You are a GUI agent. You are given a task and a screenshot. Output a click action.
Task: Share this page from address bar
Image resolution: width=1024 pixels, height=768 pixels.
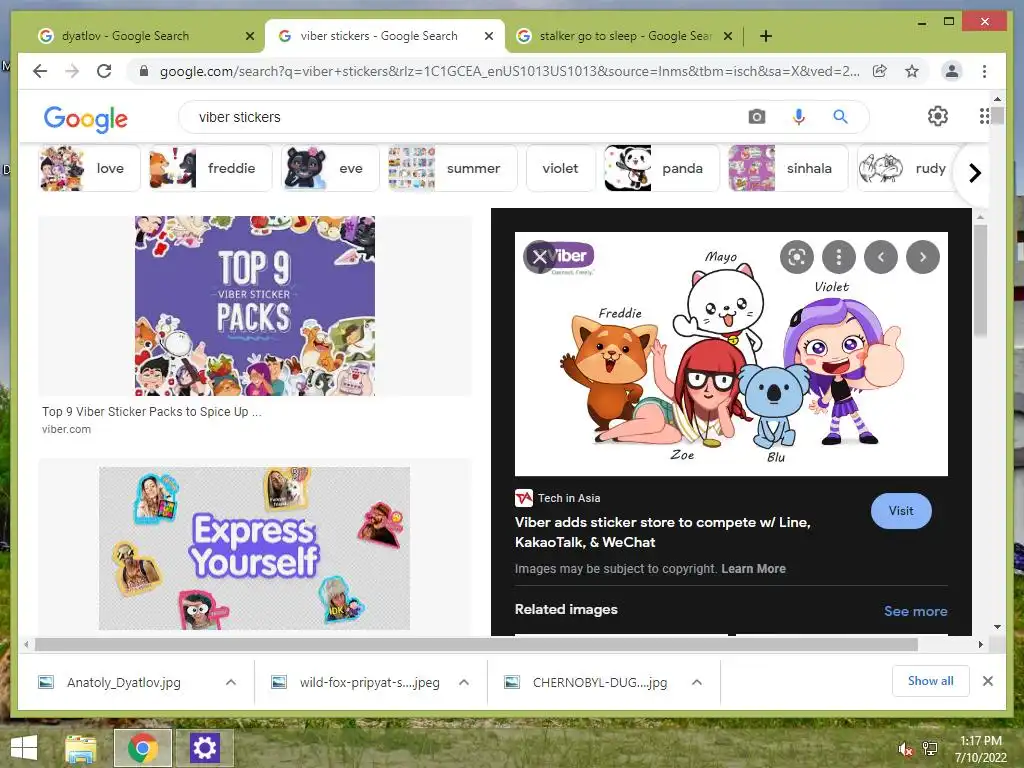(880, 71)
